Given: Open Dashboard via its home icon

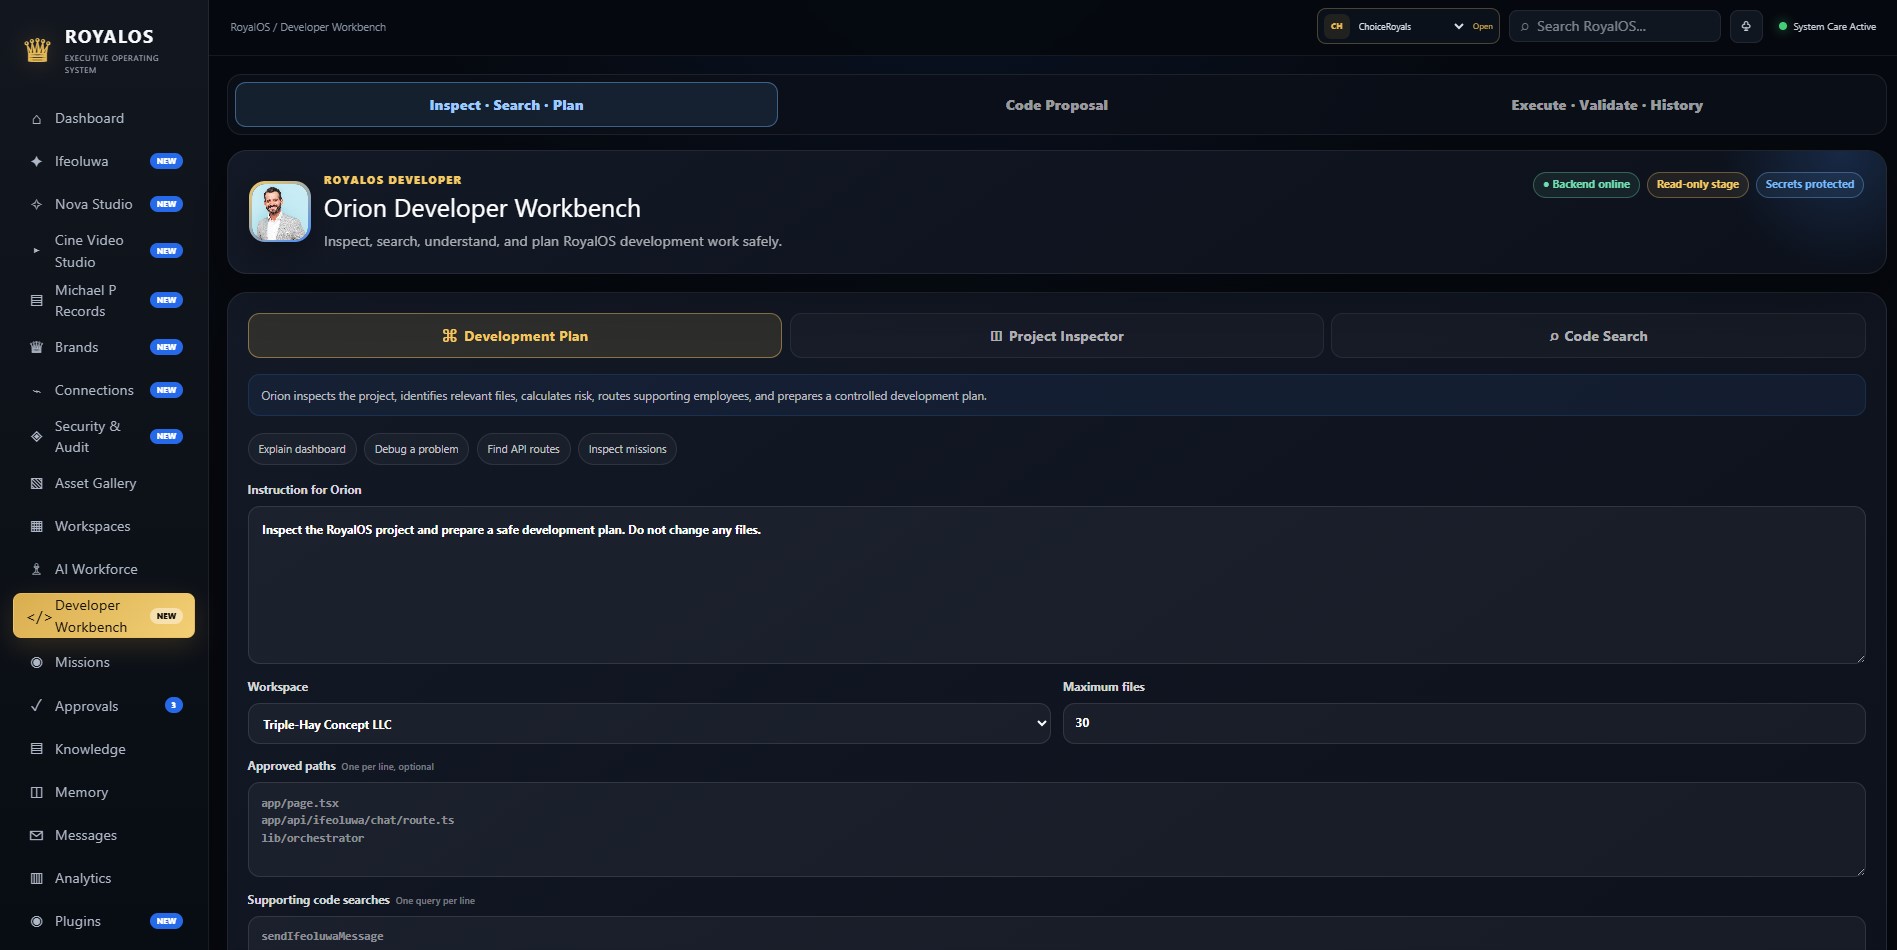Looking at the screenshot, I should click(37, 119).
